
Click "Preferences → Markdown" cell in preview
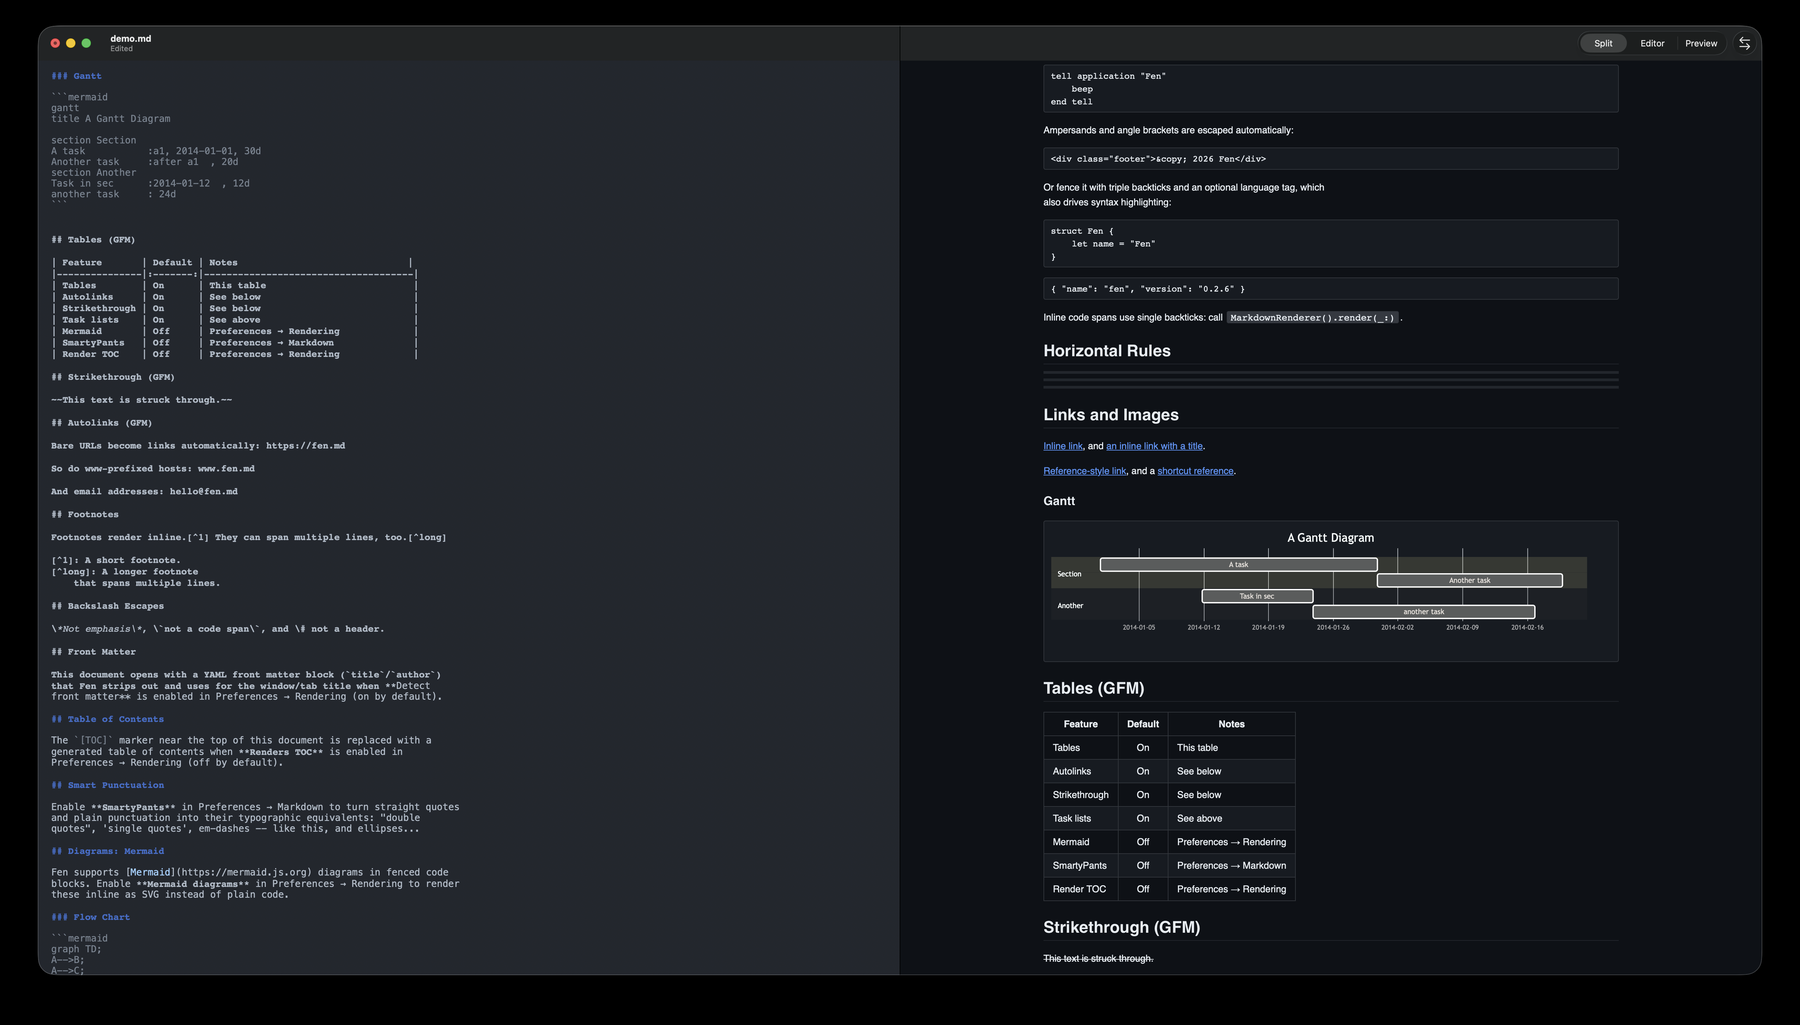pyautogui.click(x=1231, y=866)
